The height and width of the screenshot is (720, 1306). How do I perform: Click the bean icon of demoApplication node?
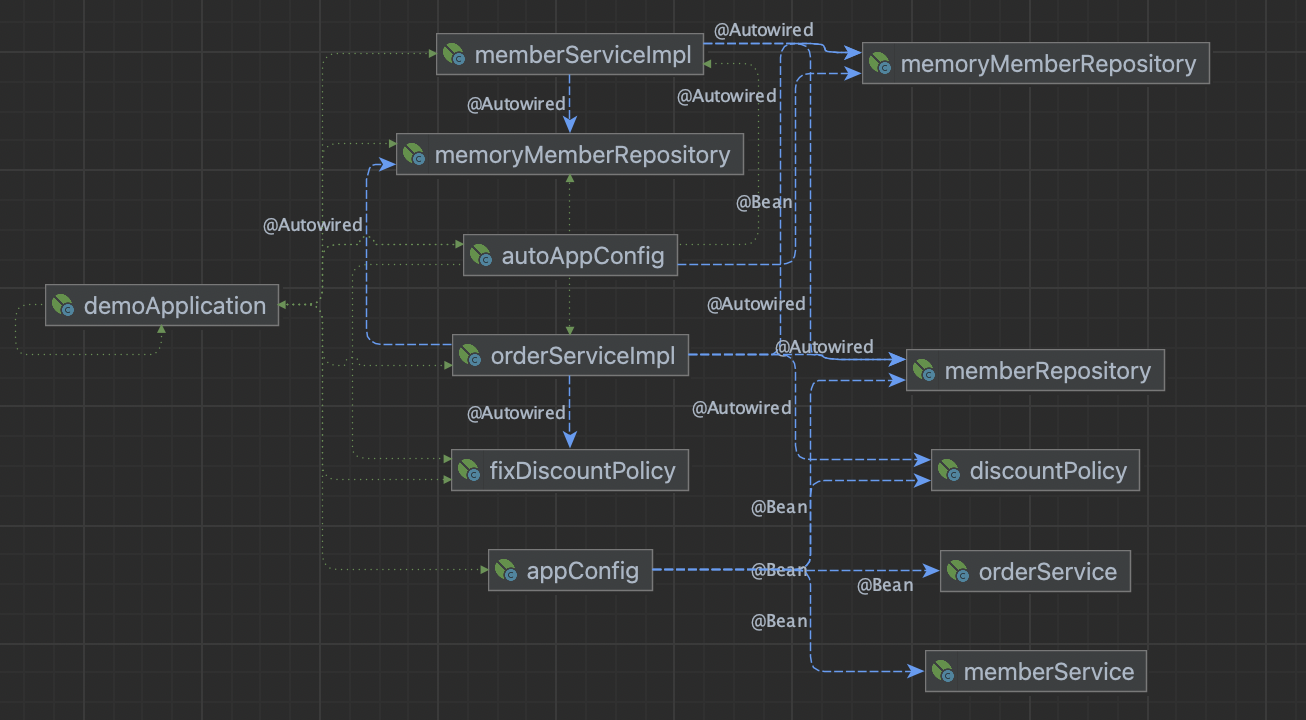64,305
